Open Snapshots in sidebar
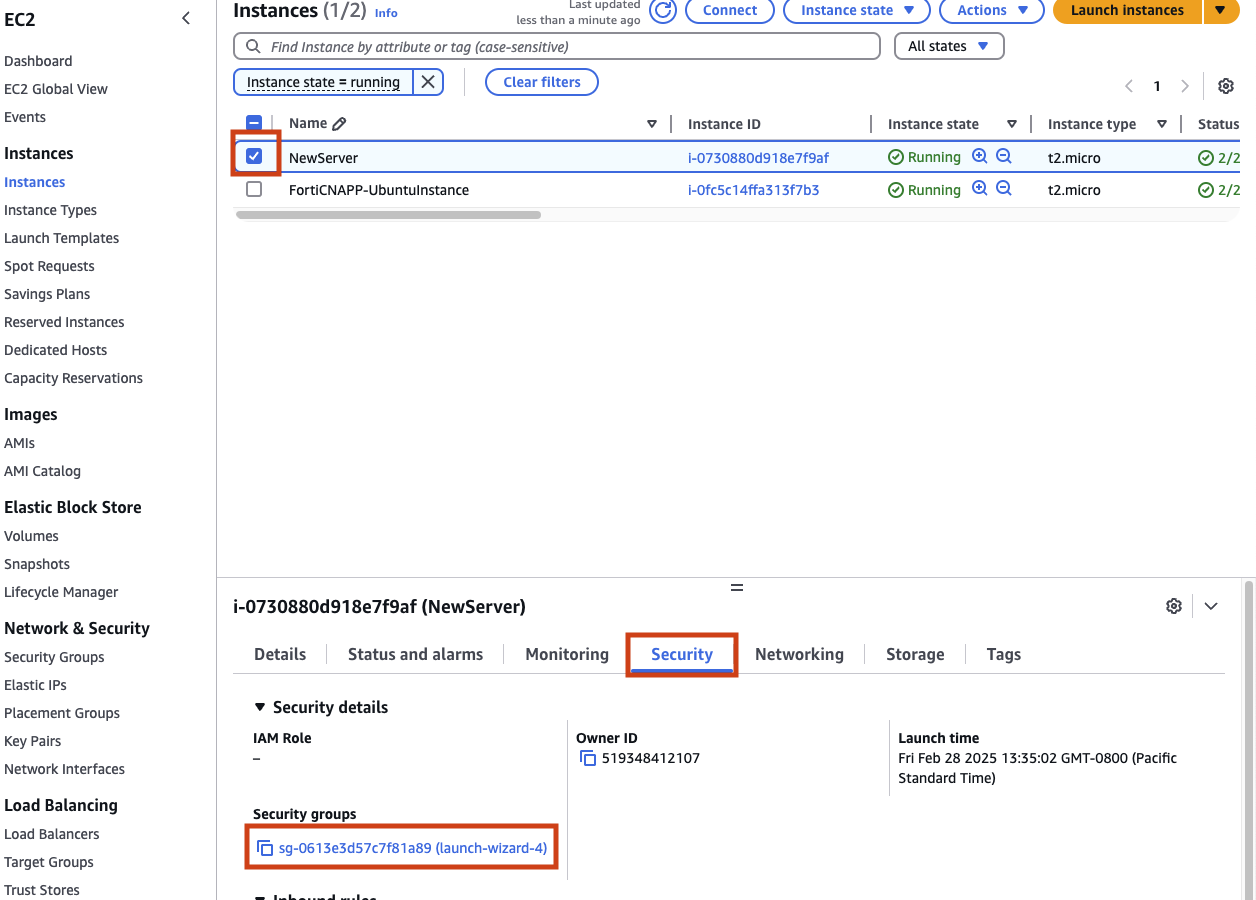Viewport: 1256px width, 900px height. tap(37, 564)
